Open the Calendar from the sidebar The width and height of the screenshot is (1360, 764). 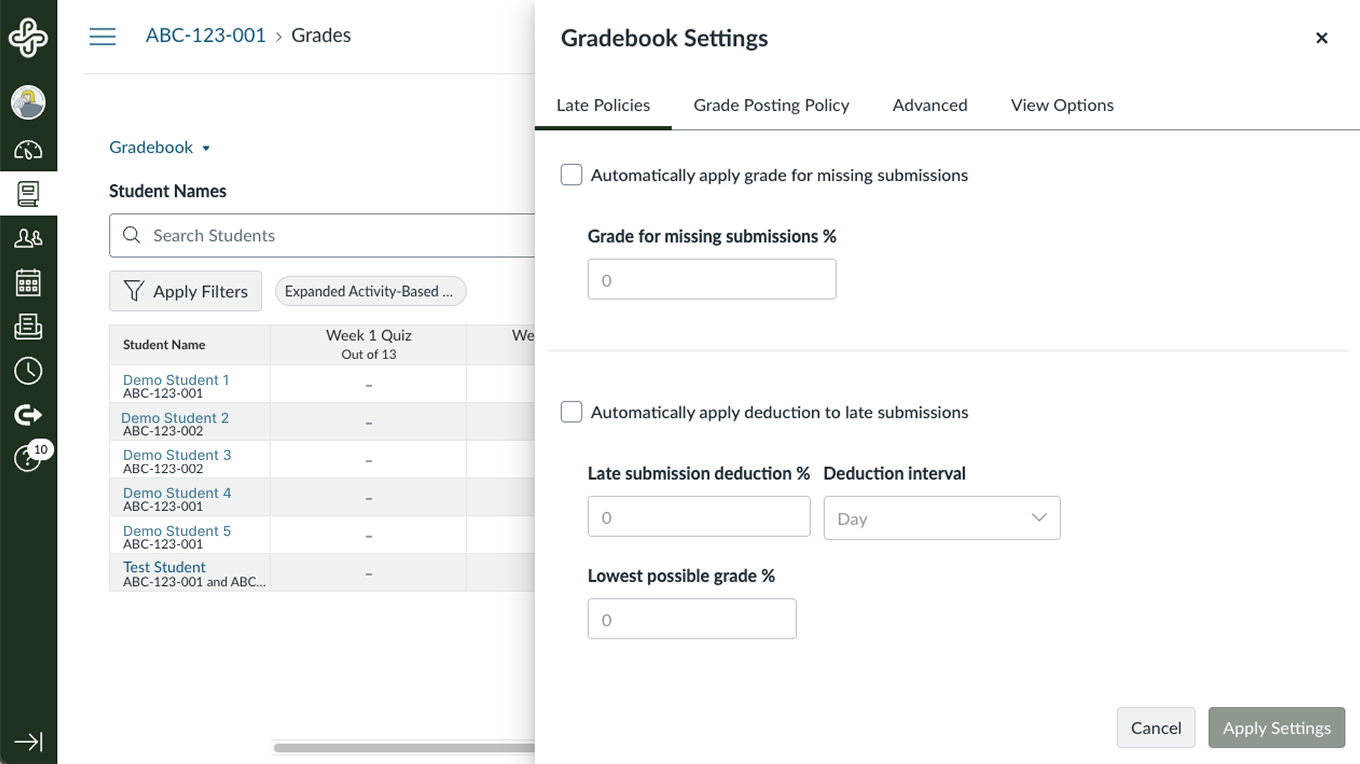pyautogui.click(x=29, y=282)
